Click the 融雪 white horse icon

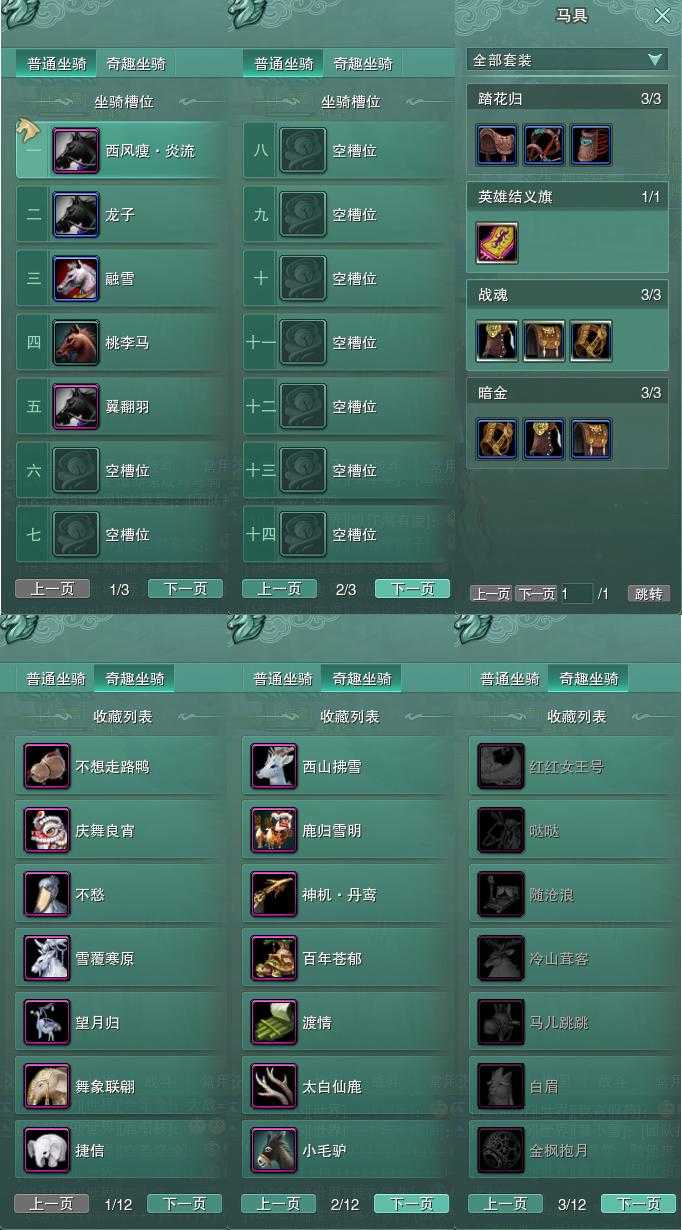tap(76, 279)
